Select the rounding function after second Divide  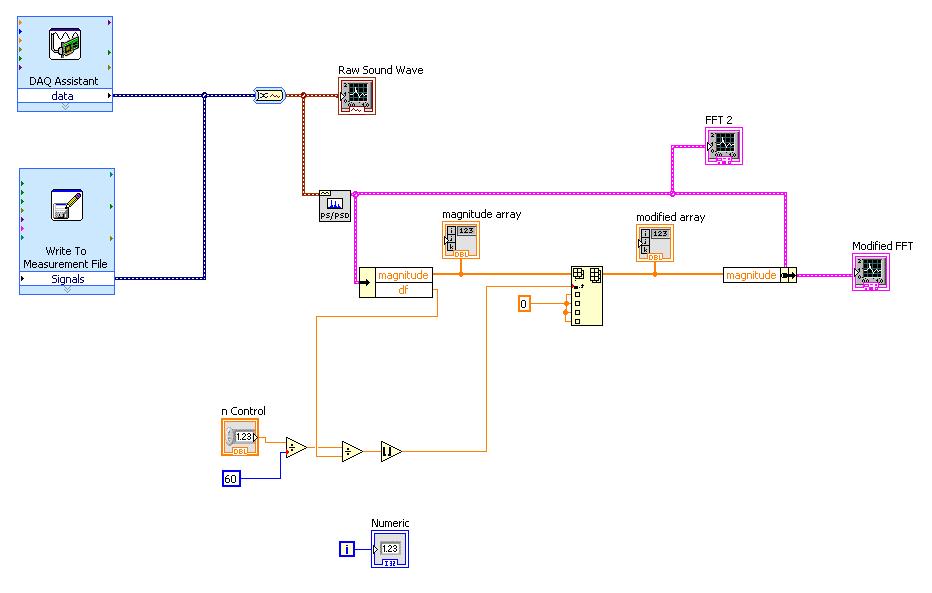(388, 450)
